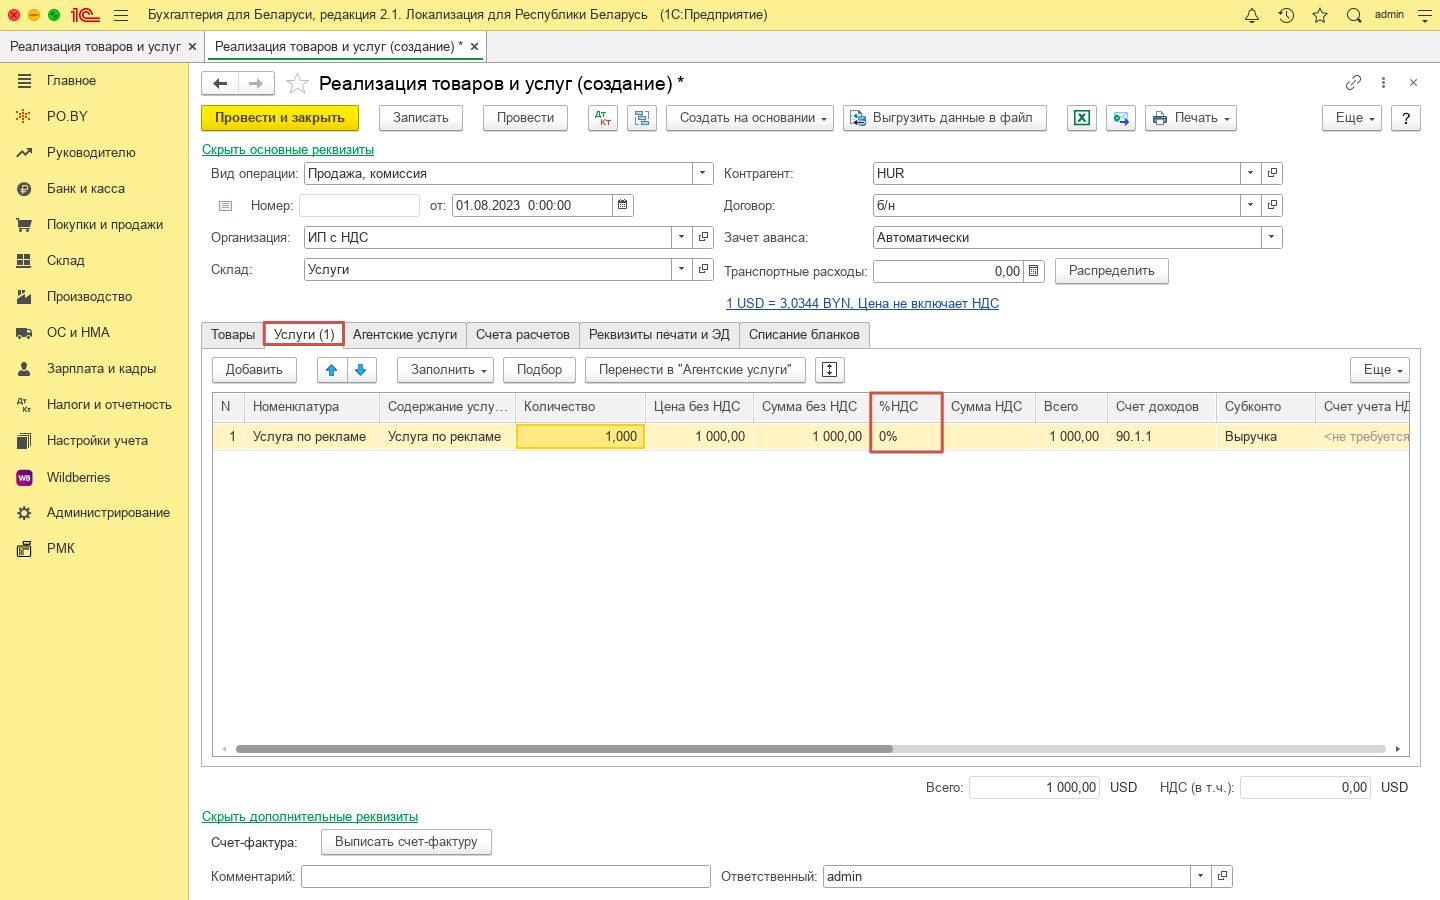Click Выписать счет-фактуру button

click(406, 842)
